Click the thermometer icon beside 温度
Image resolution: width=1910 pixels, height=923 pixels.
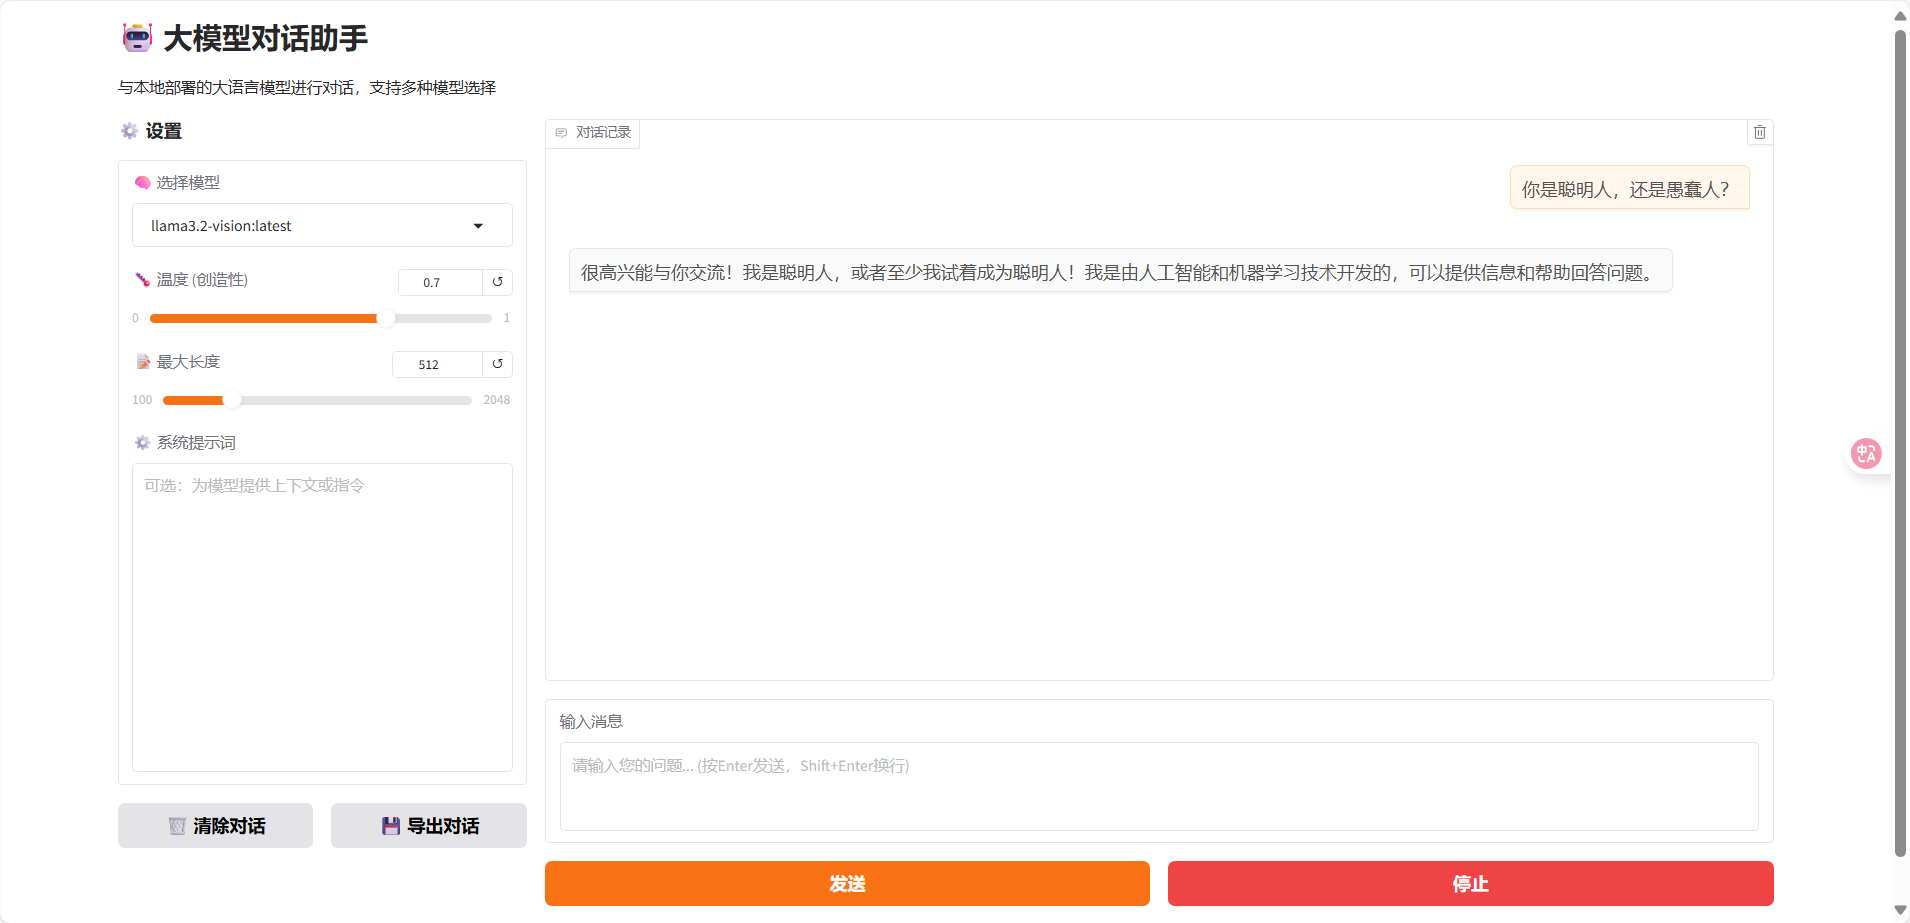coord(142,280)
